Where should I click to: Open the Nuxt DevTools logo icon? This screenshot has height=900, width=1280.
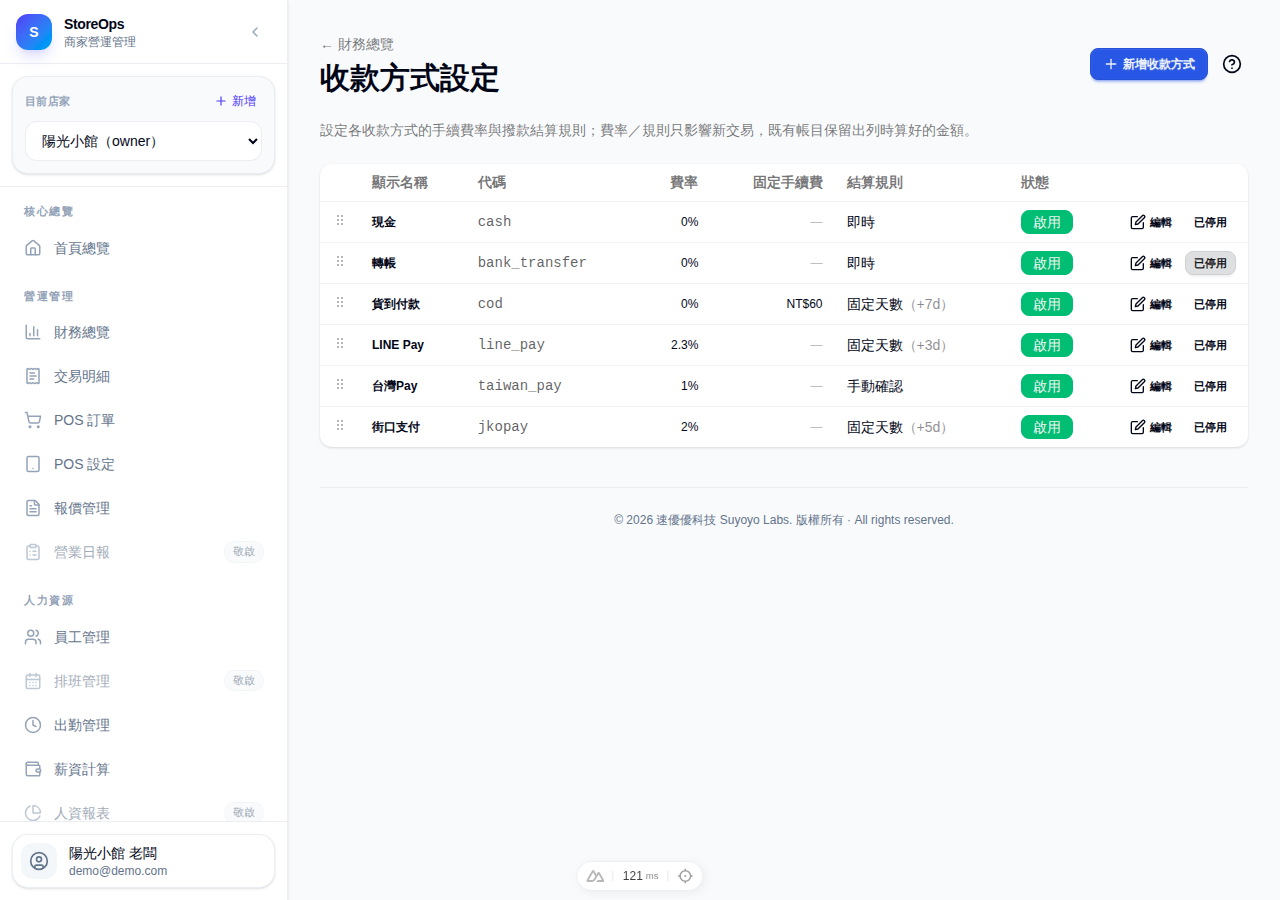coord(595,876)
